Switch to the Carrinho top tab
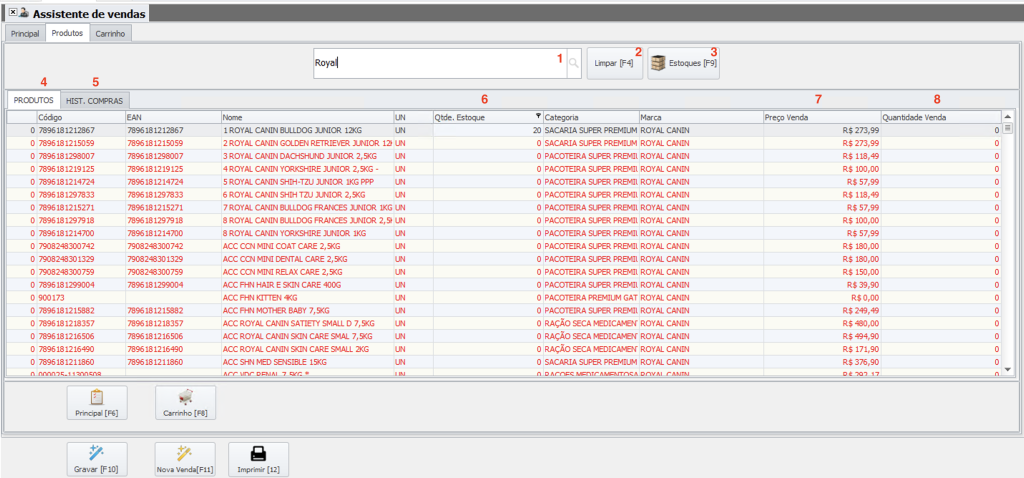 click(110, 33)
